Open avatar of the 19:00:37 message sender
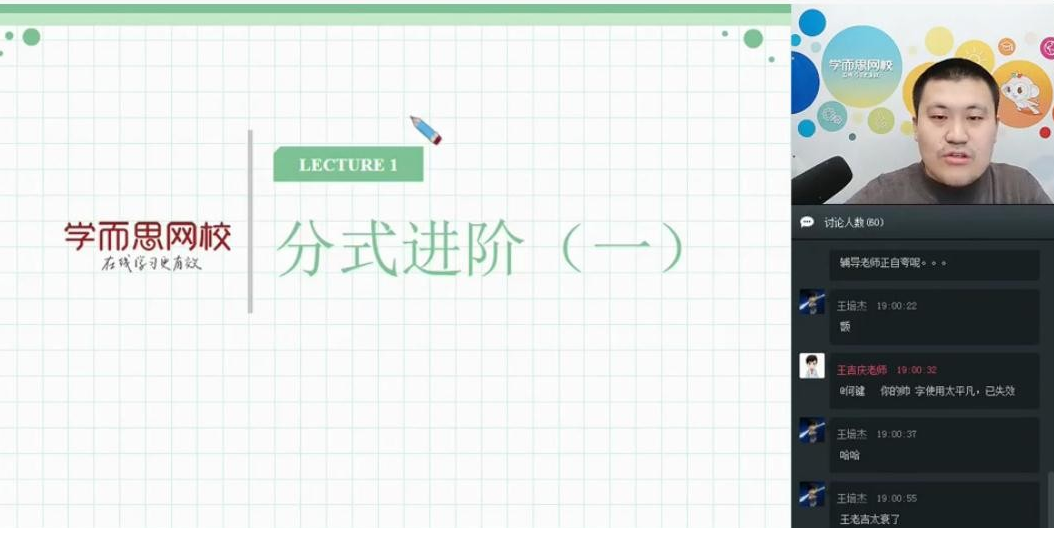 pyautogui.click(x=812, y=430)
